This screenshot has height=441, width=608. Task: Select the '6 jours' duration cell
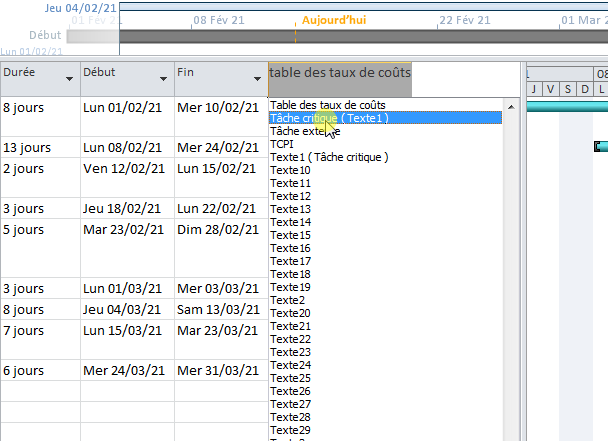pyautogui.click(x=25, y=370)
